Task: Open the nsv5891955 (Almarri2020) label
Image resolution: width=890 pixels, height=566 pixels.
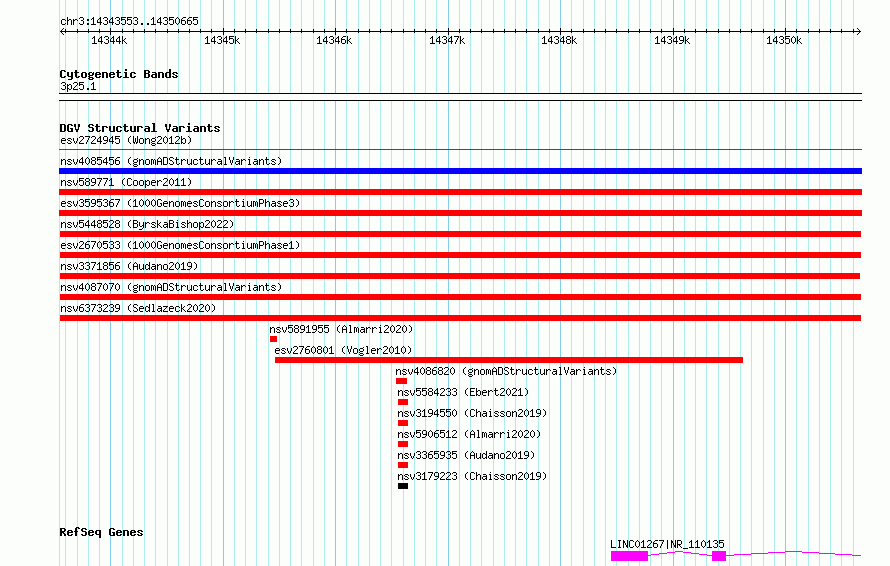Action: pos(341,329)
